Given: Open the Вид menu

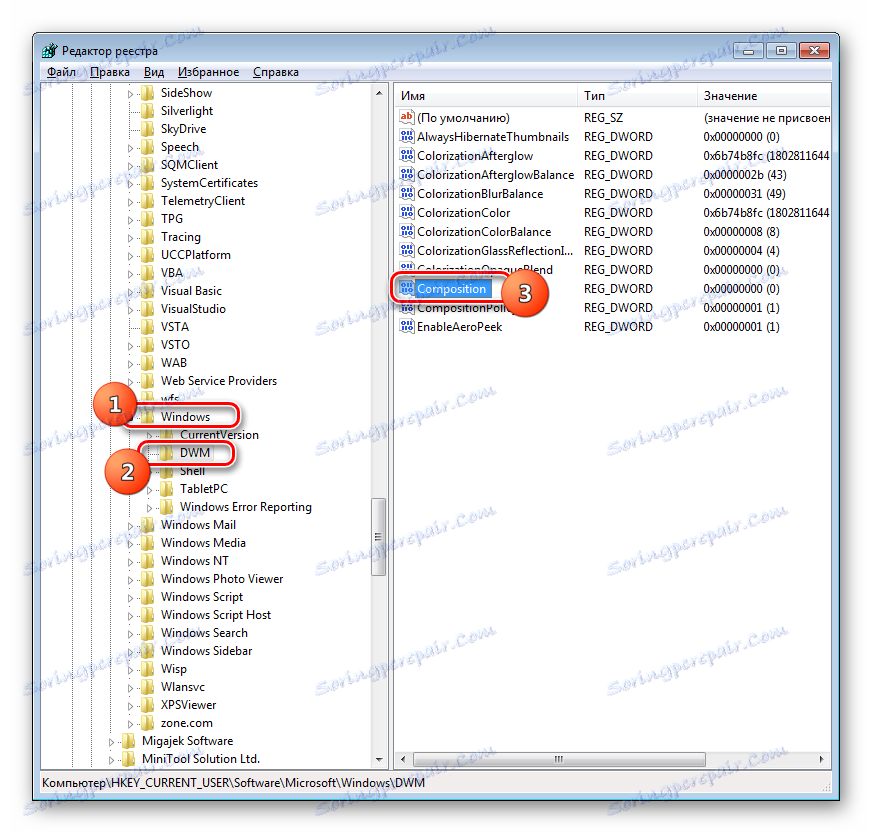Looking at the screenshot, I should click(153, 72).
